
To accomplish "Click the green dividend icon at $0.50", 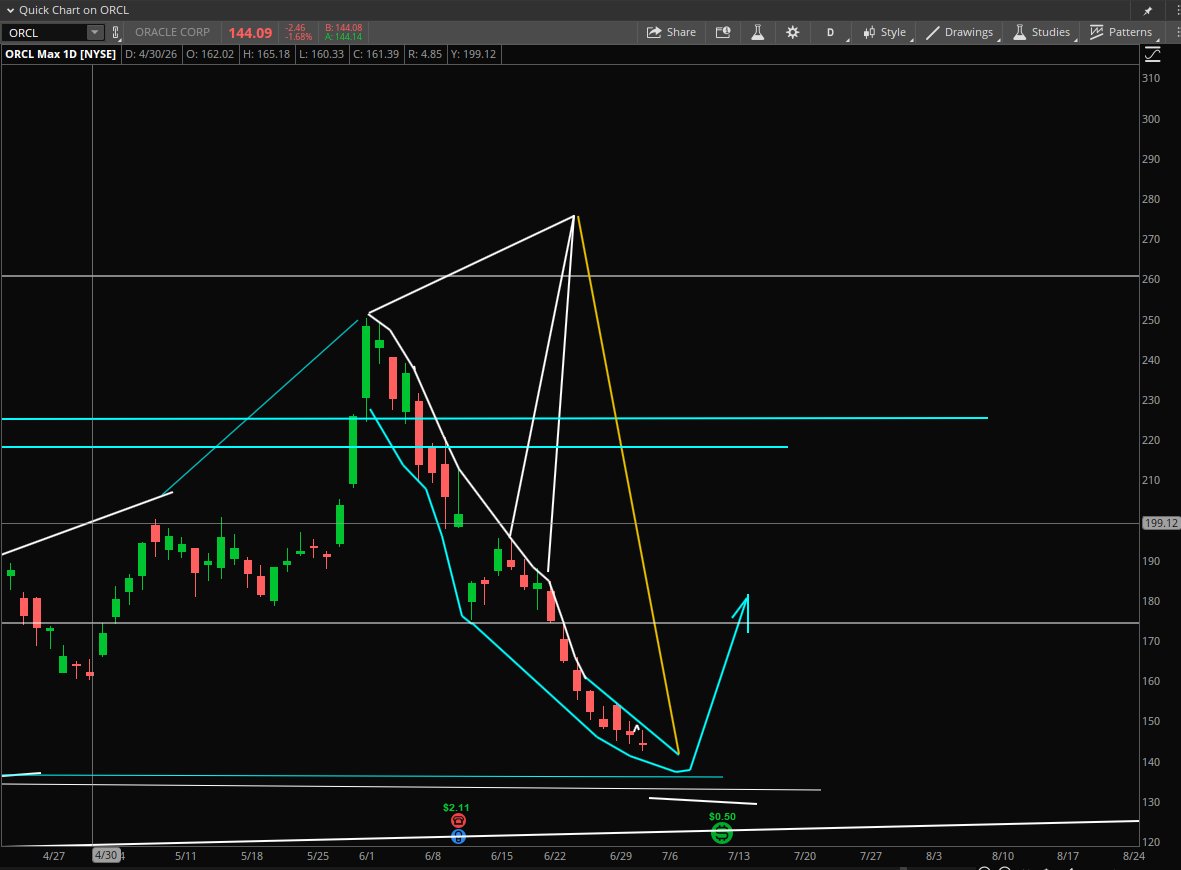I will click(x=722, y=833).
